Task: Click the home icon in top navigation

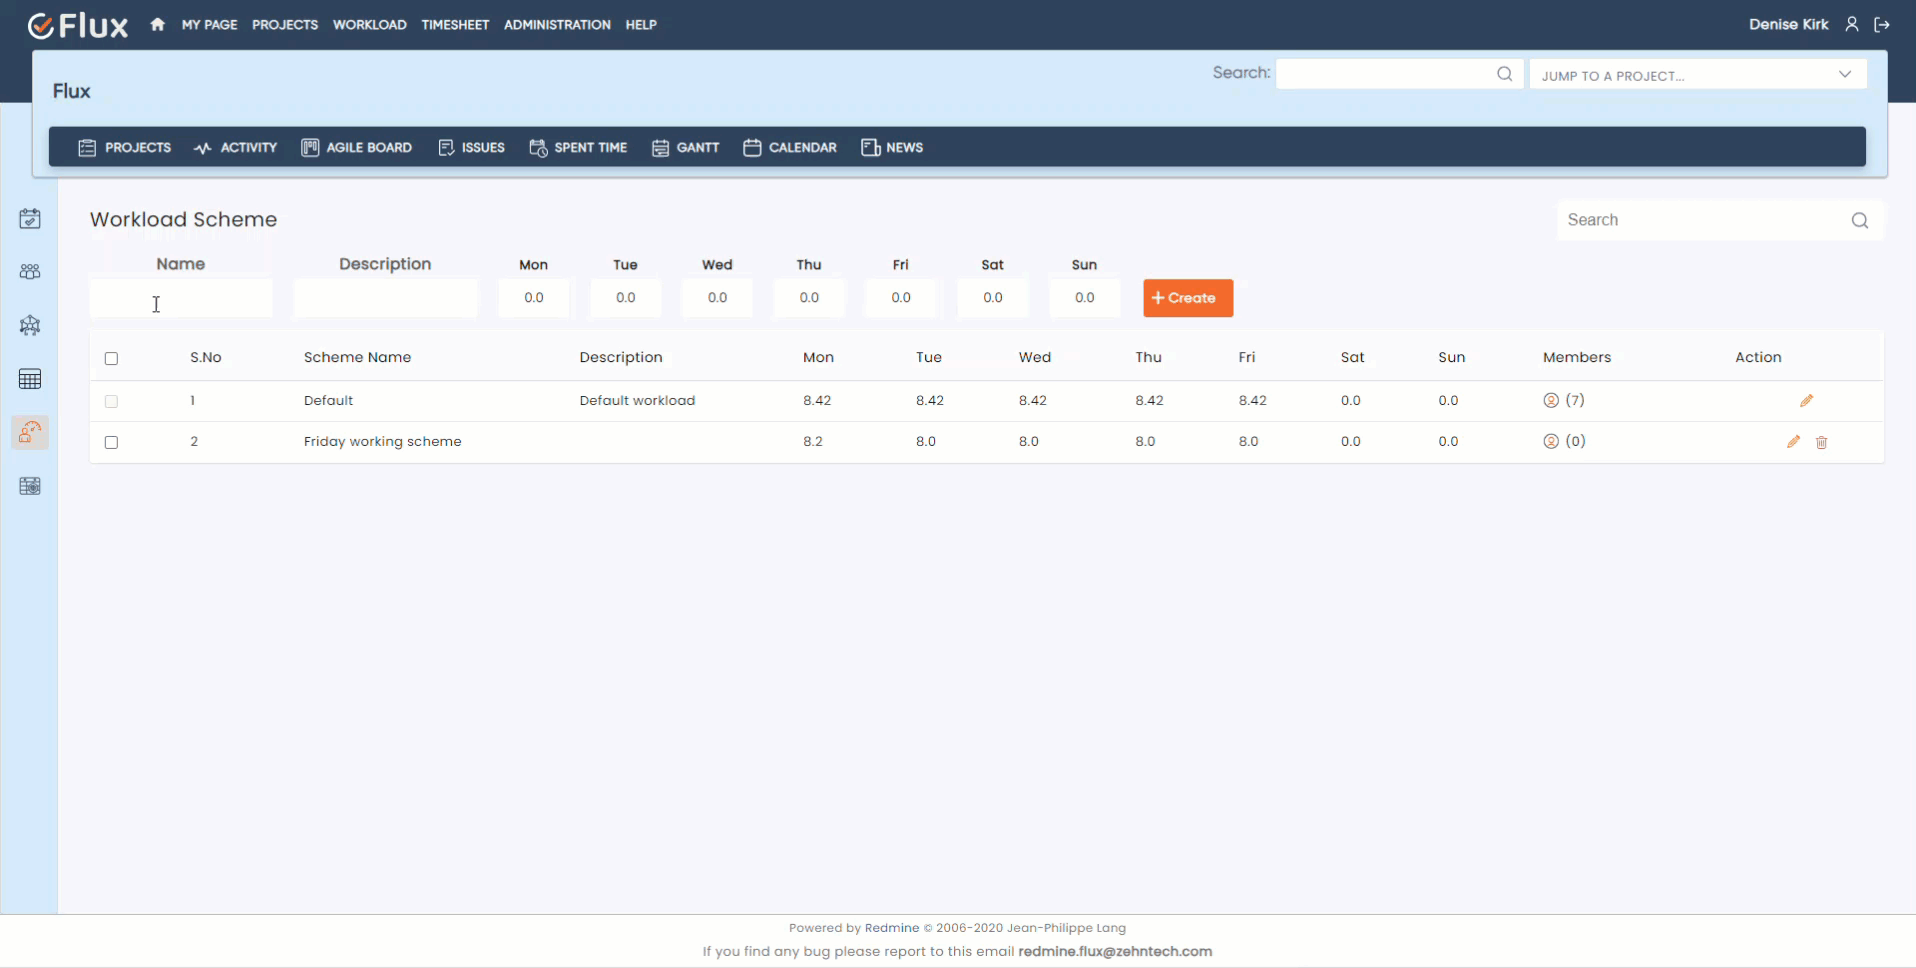Action: 157,25
